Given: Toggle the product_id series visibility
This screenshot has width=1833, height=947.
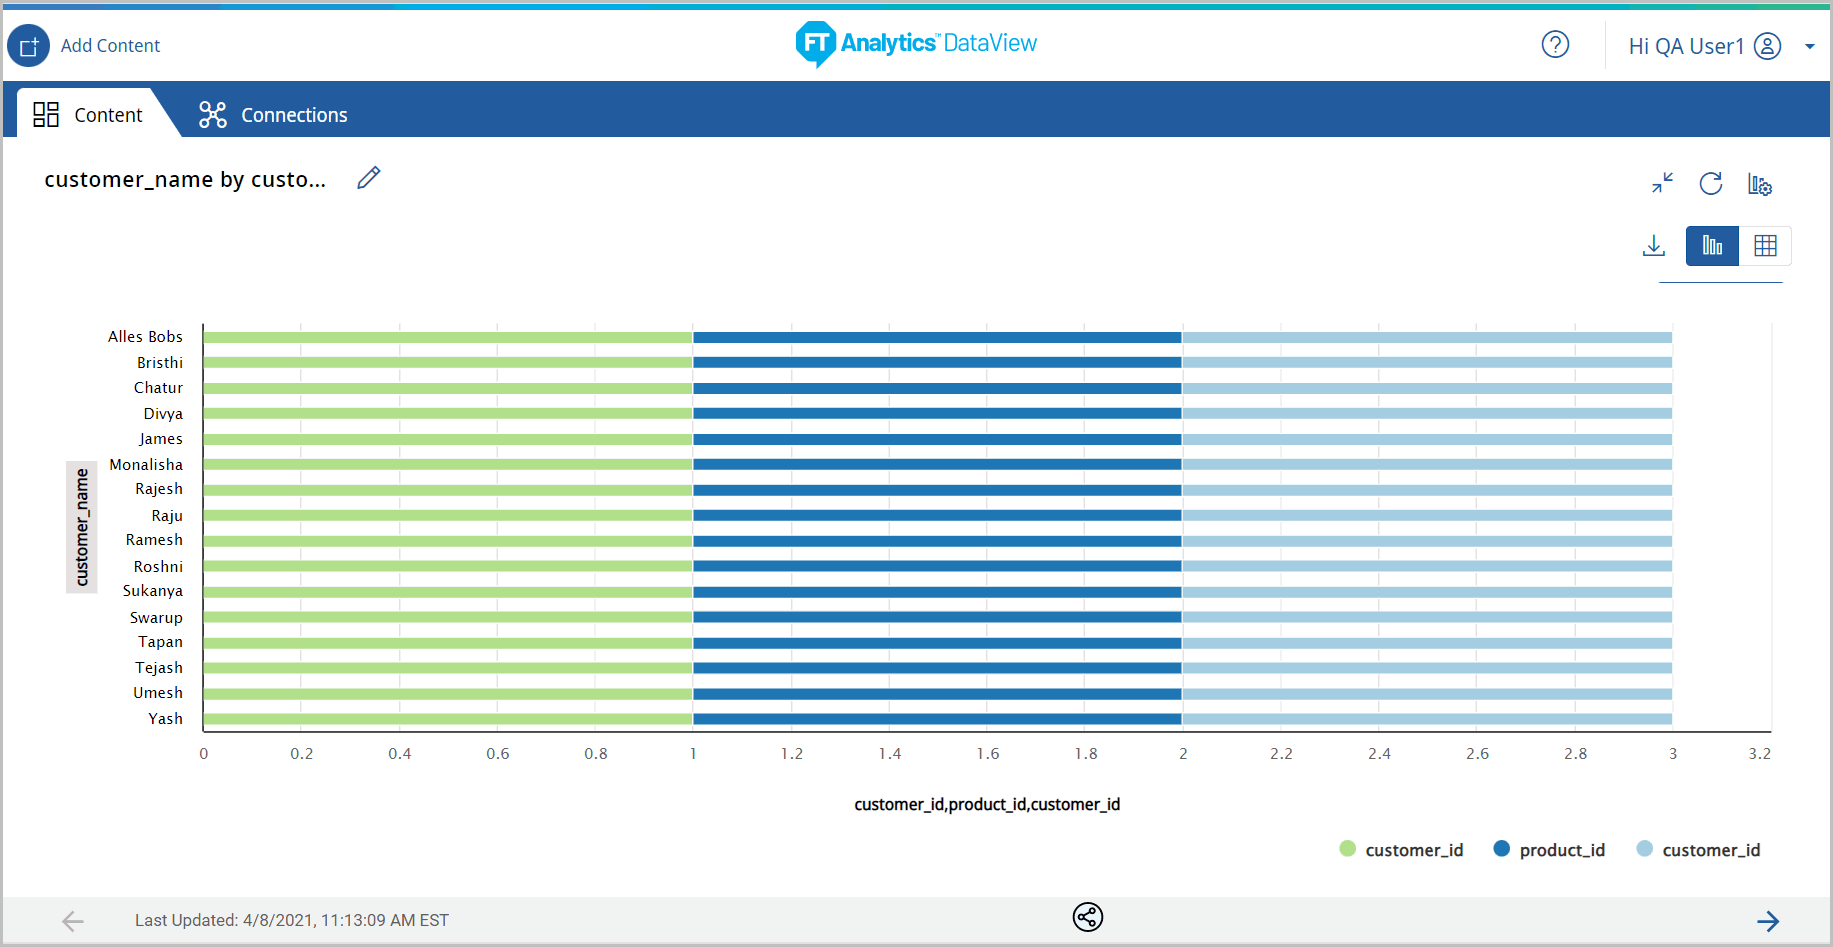Looking at the screenshot, I should 1548,849.
